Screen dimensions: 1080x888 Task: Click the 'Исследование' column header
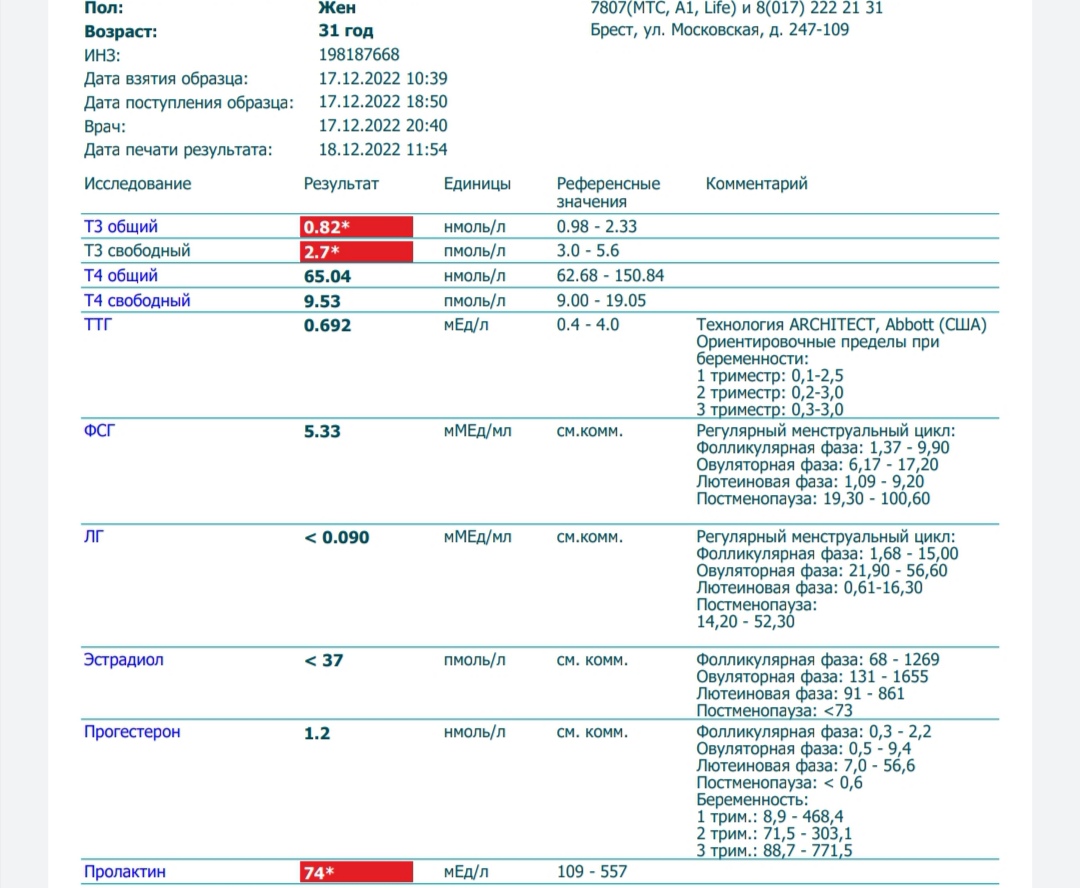click(138, 184)
